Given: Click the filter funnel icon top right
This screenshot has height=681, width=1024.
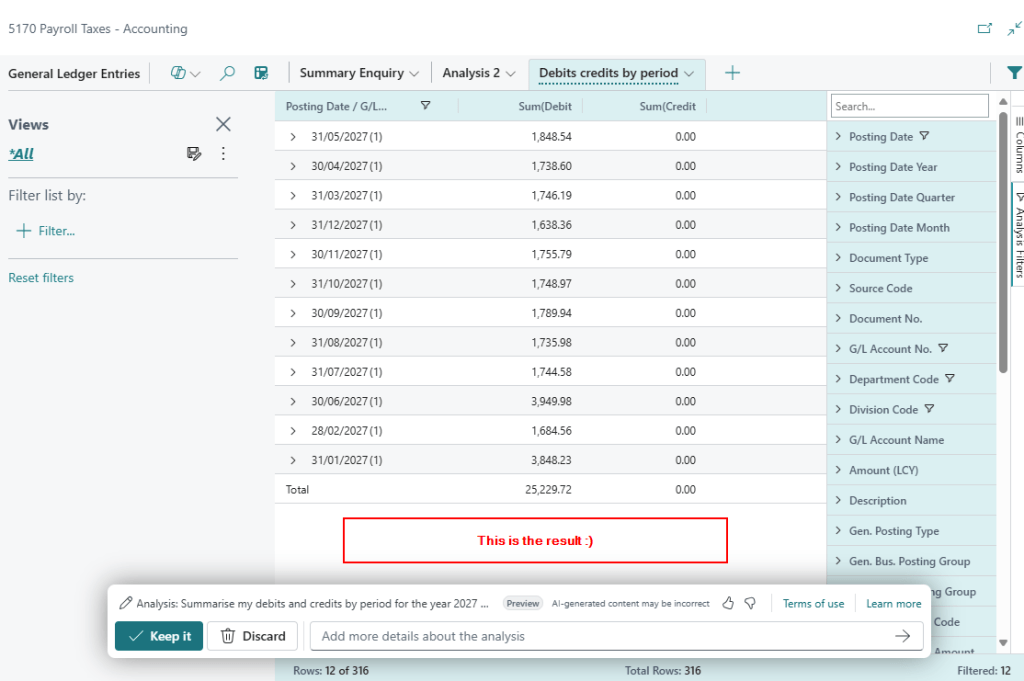Looking at the screenshot, I should (x=1014, y=73).
